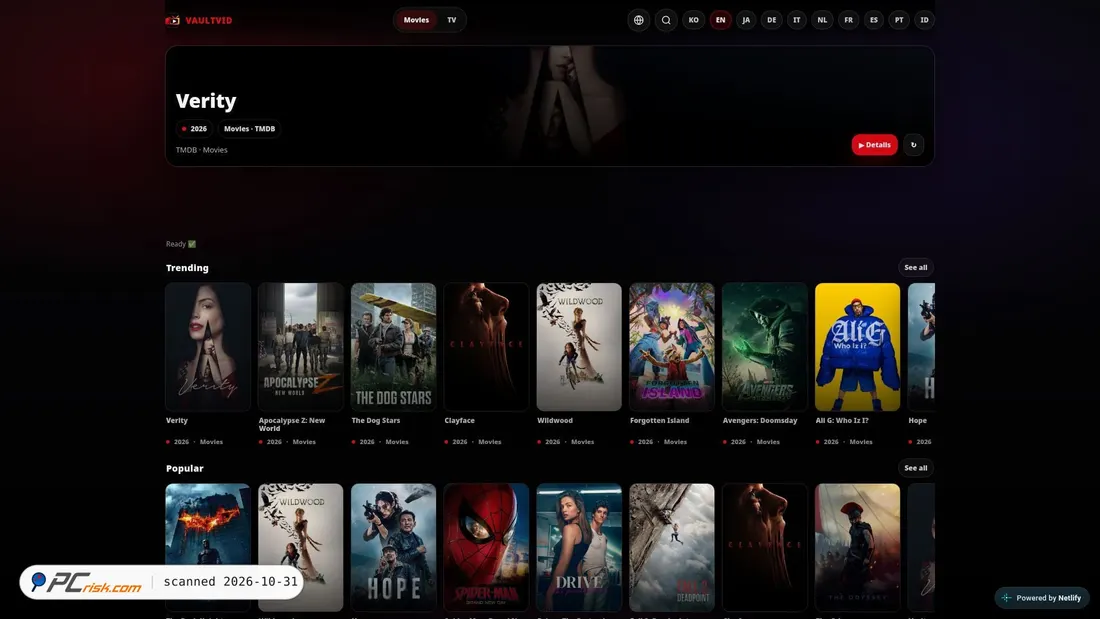Select JA language

(x=746, y=20)
